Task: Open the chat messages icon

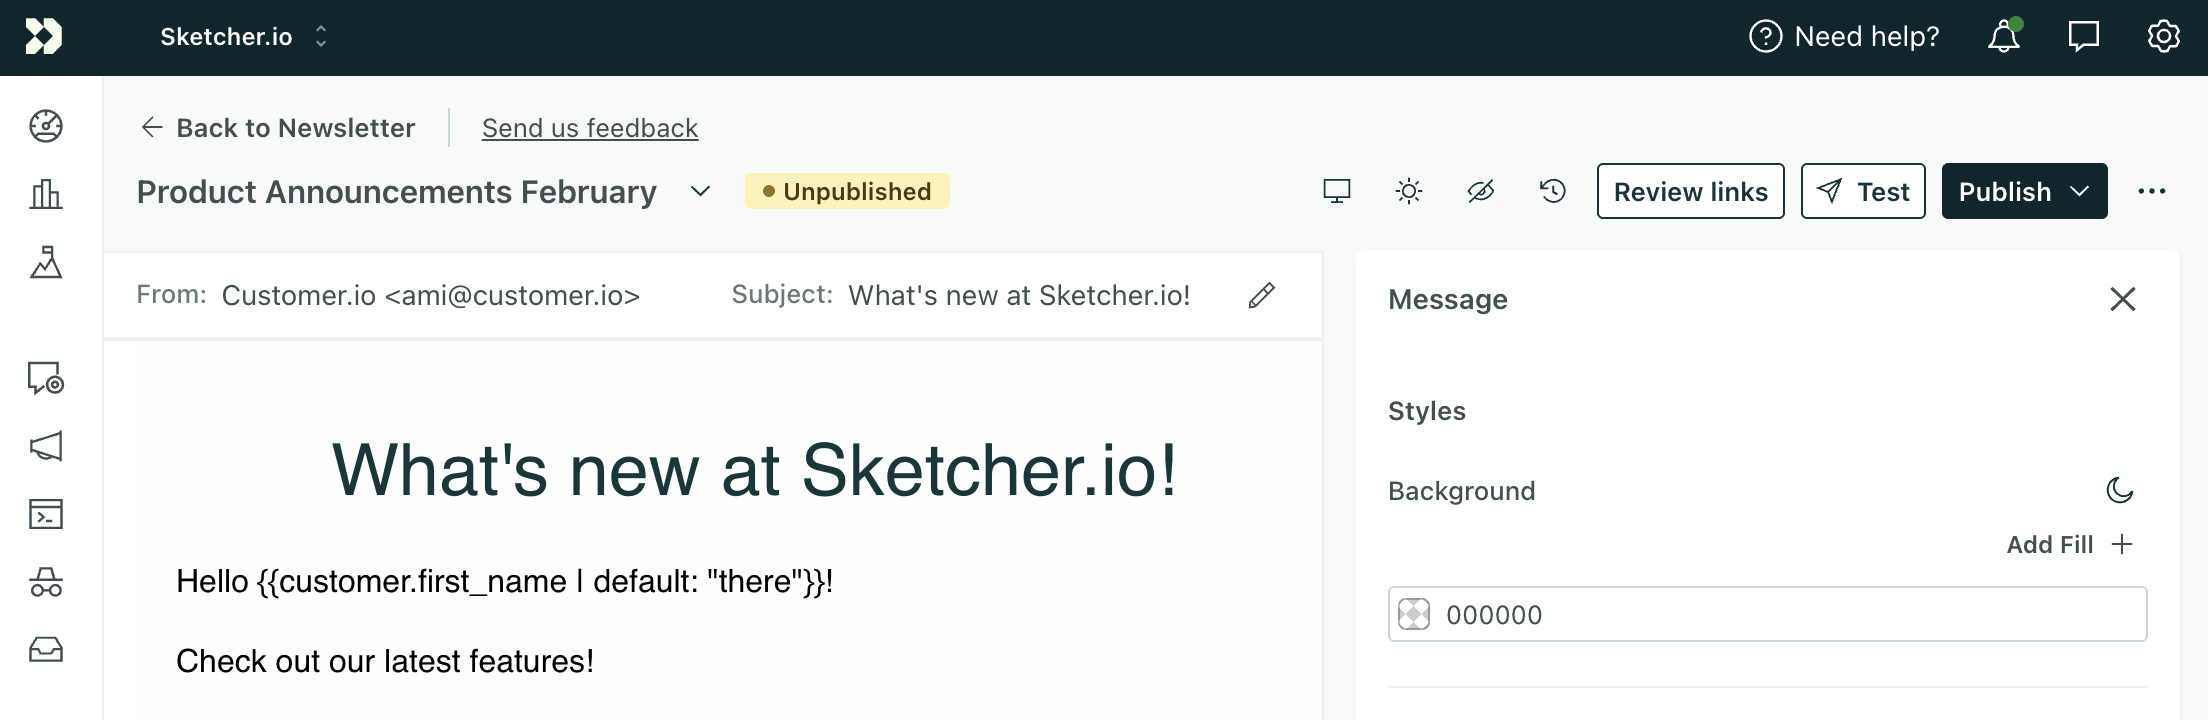Action: click(2084, 37)
